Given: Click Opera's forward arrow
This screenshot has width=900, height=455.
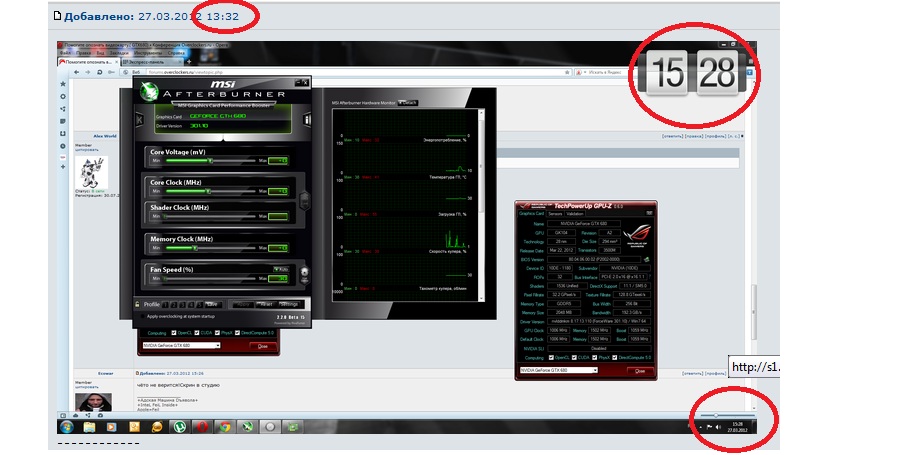Looking at the screenshot, I should pyautogui.click(x=87, y=72).
